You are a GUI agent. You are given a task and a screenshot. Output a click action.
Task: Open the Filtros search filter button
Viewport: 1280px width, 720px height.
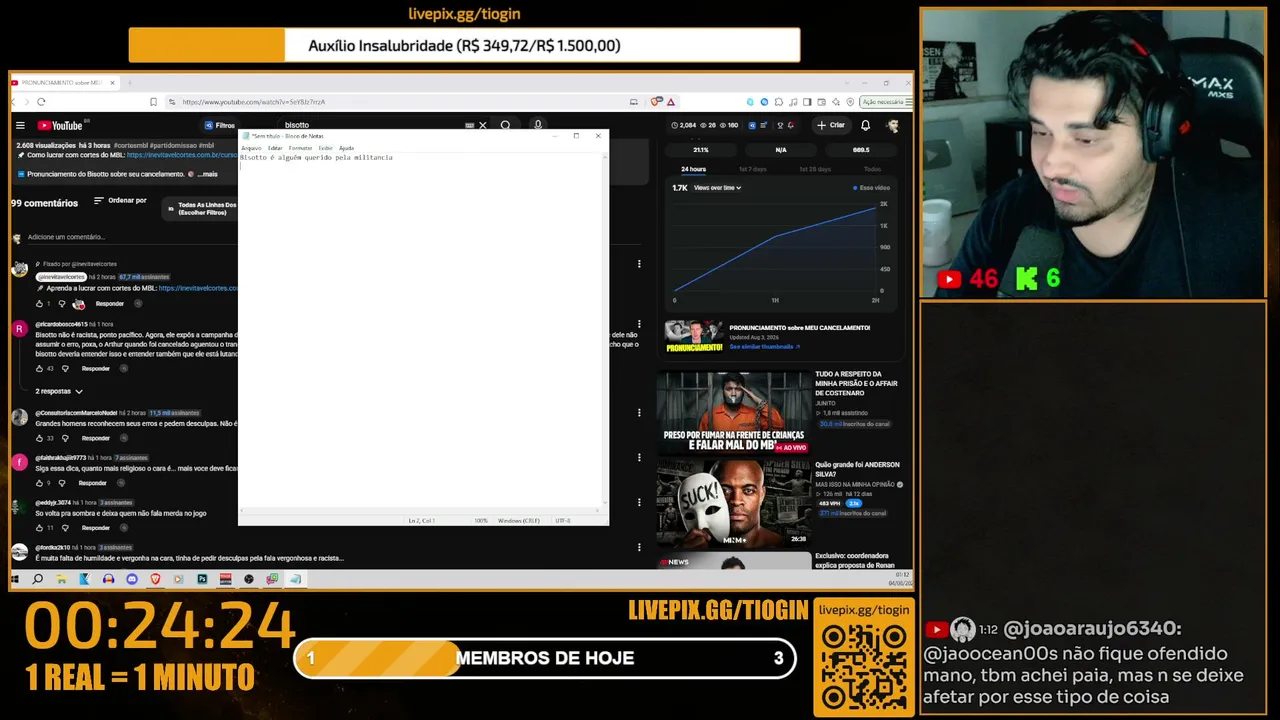tap(219, 125)
